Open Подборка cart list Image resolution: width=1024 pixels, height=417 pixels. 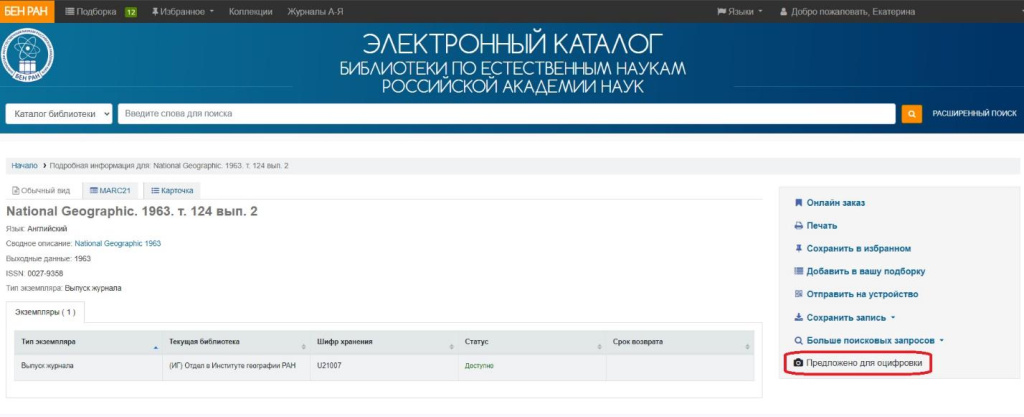coord(91,12)
